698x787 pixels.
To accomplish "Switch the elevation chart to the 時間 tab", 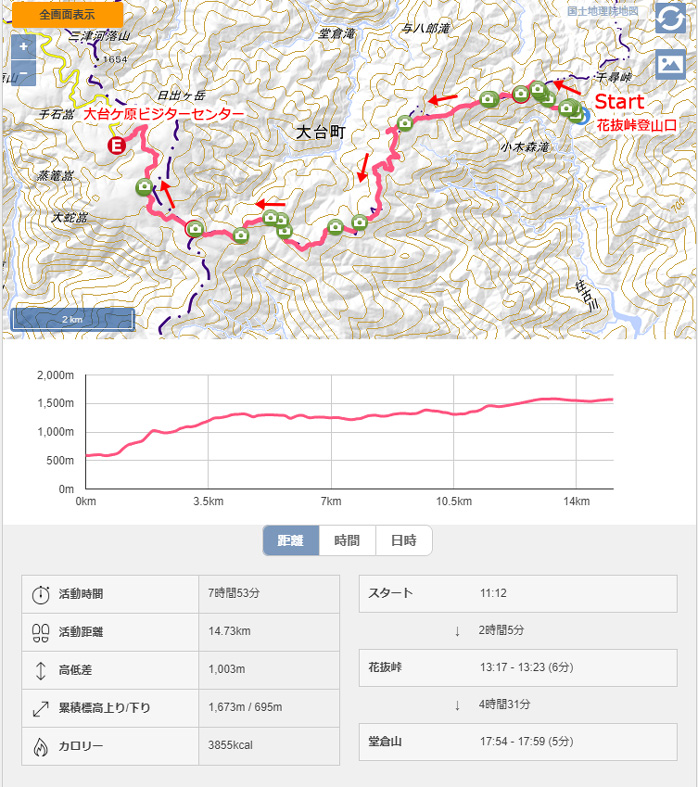I will click(x=347, y=540).
